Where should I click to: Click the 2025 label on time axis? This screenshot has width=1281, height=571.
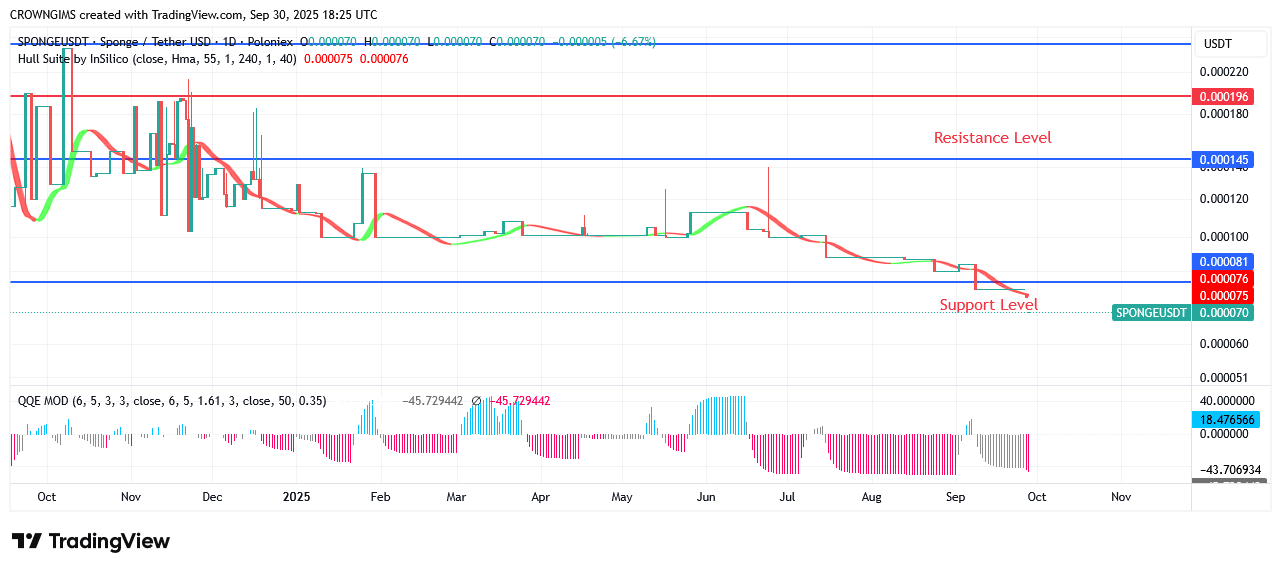click(x=298, y=496)
